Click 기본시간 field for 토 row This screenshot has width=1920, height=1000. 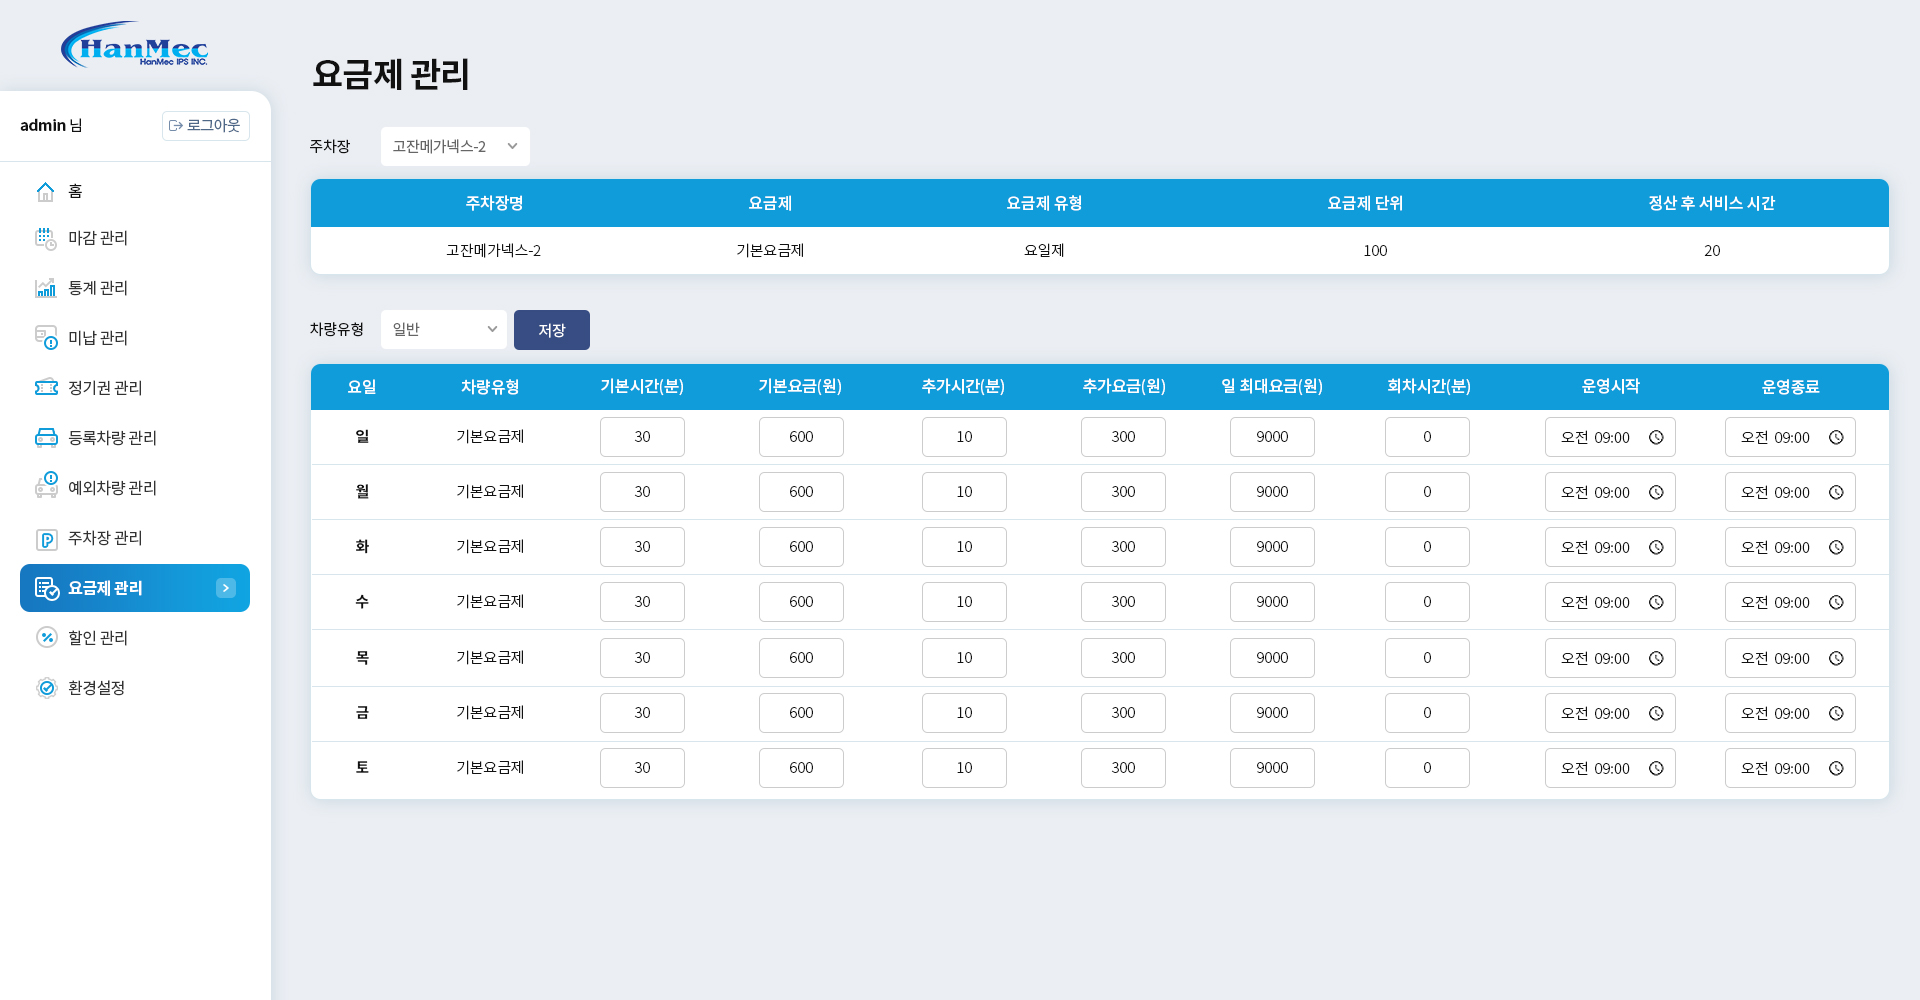click(x=642, y=768)
